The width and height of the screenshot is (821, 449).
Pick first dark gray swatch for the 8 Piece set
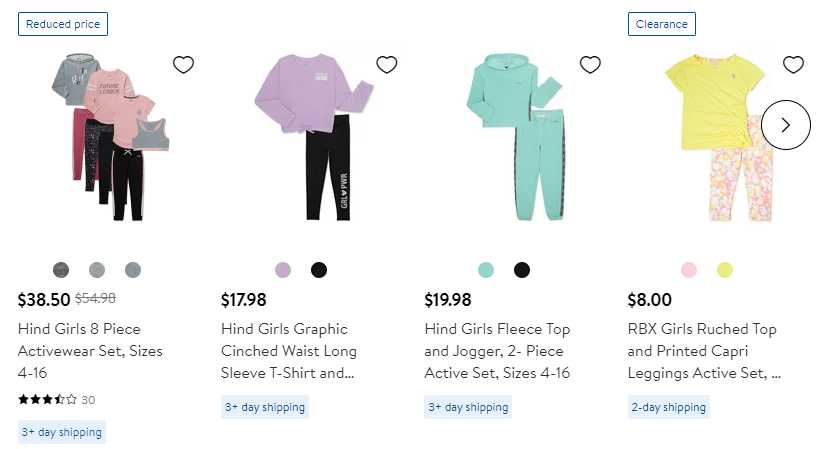[x=61, y=270]
